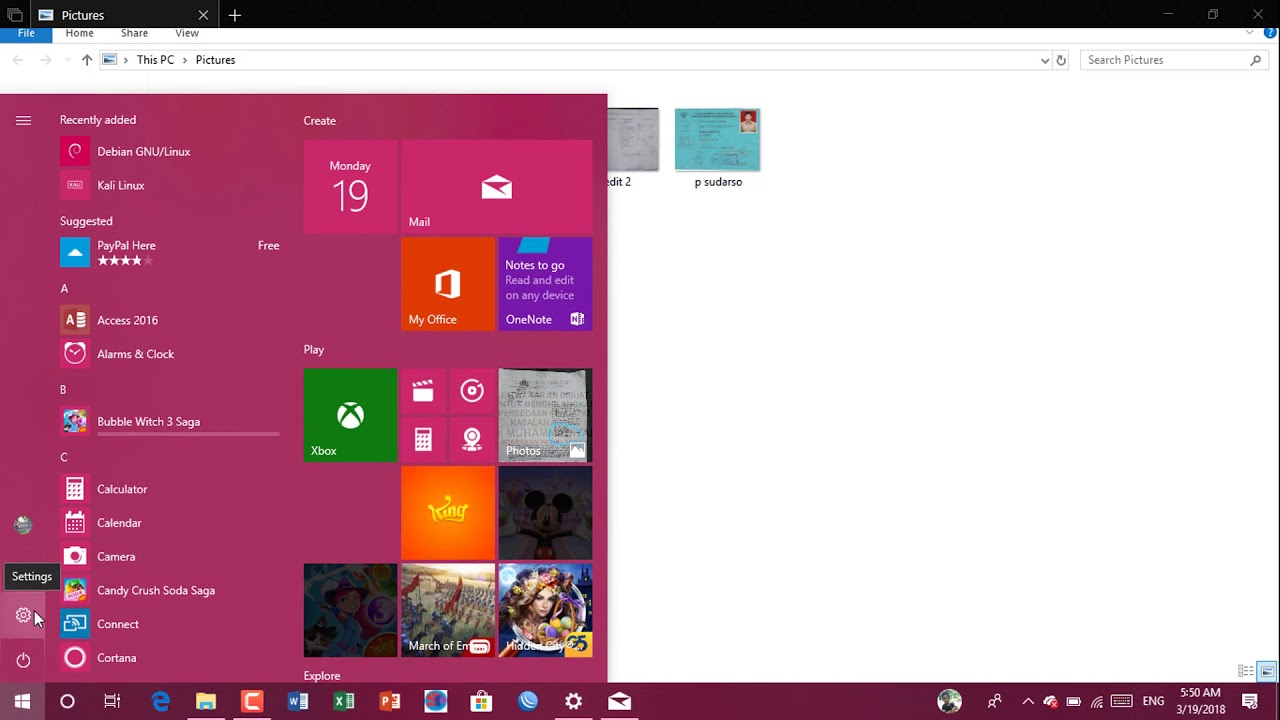
Task: Open Cortana from the app list
Action: click(170, 658)
